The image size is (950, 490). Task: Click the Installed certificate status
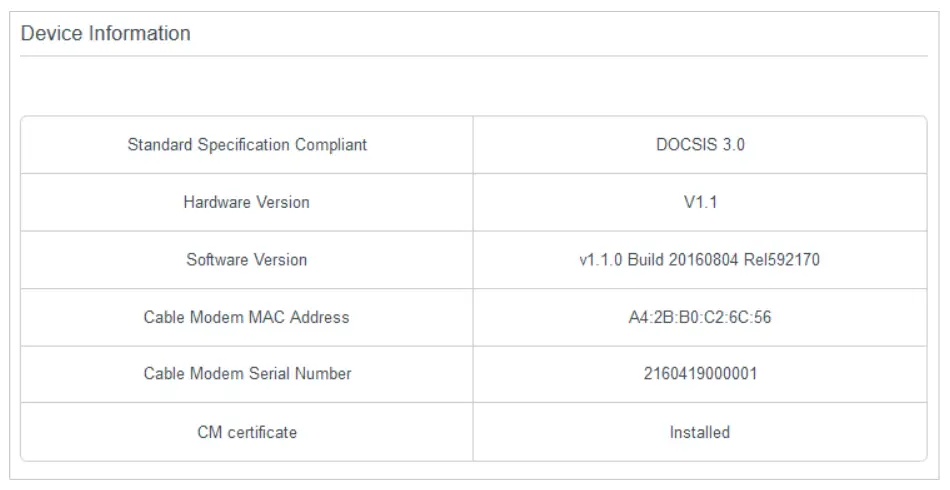pyautogui.click(x=700, y=432)
